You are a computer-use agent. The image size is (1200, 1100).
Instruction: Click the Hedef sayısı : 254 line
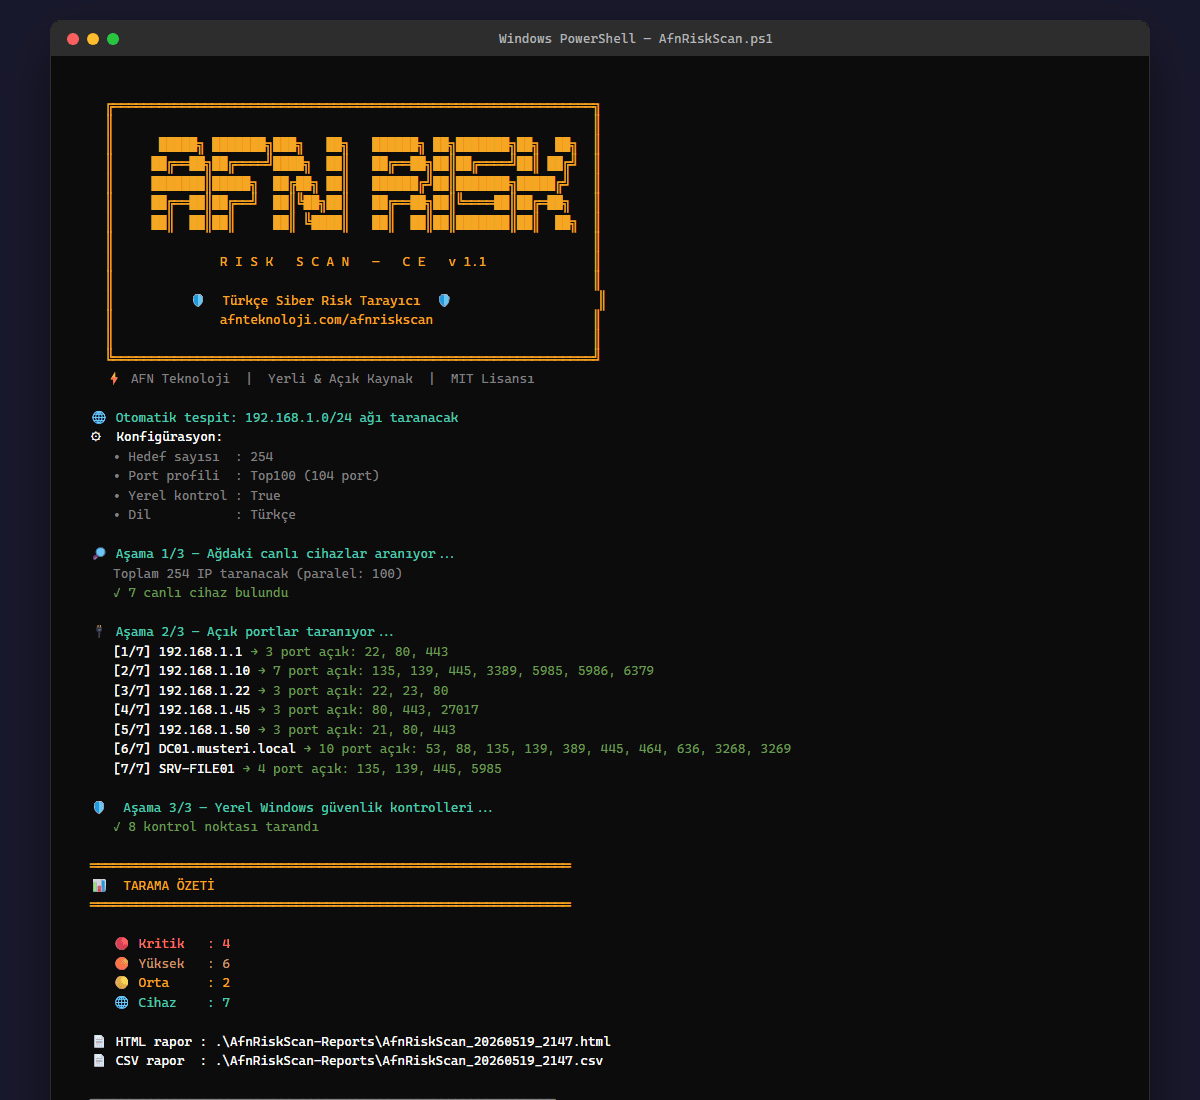click(193, 457)
